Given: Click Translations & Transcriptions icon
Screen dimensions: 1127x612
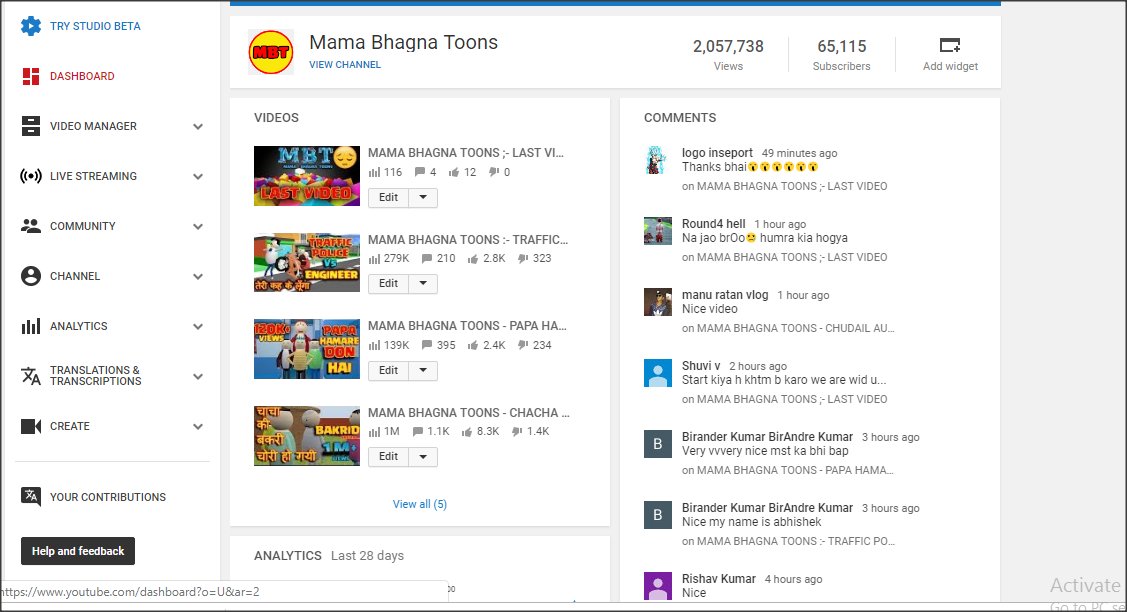Looking at the screenshot, I should [x=31, y=376].
